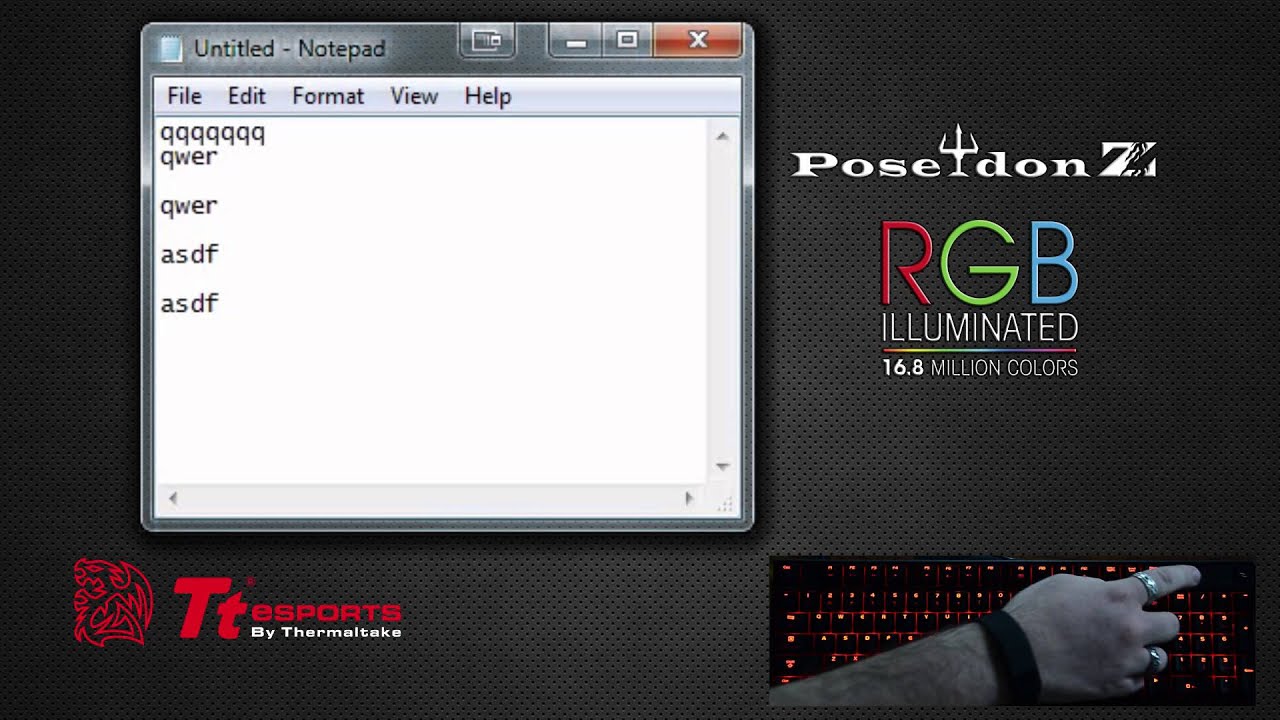Click the Notepad document icon in title bar
This screenshot has width=1280, height=720.
(171, 48)
